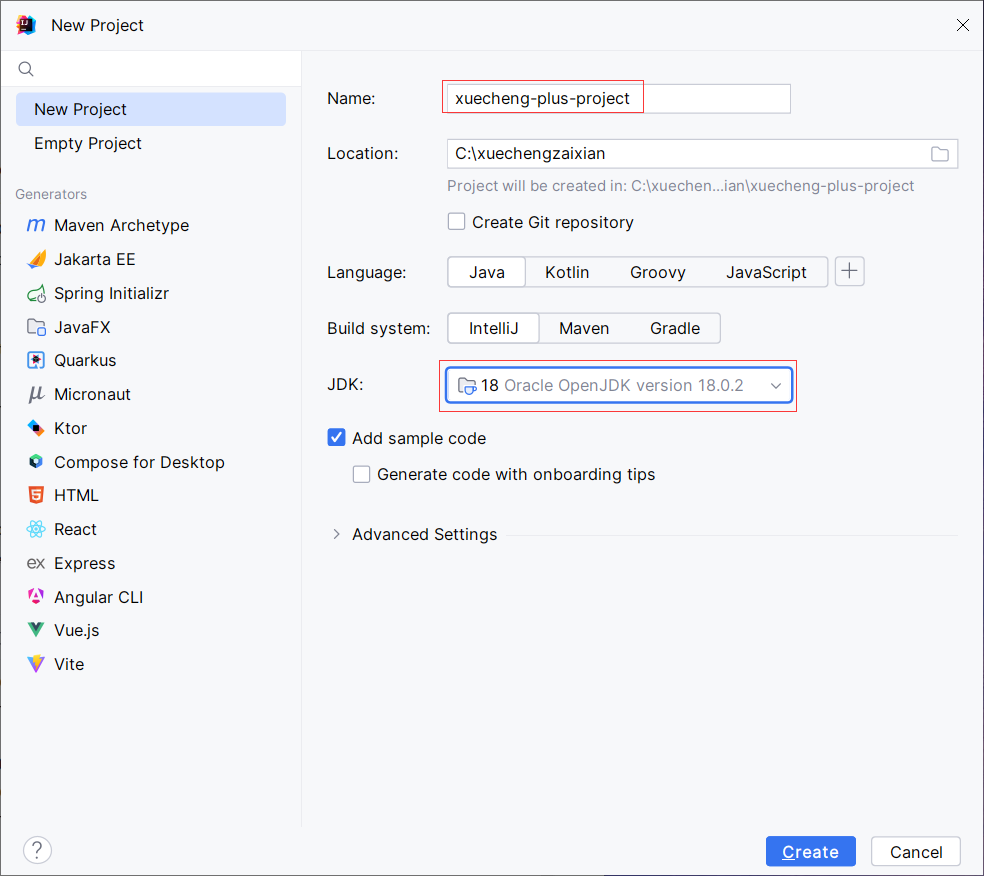Click the Vue.js logo icon
The width and height of the screenshot is (984, 876).
coord(36,629)
